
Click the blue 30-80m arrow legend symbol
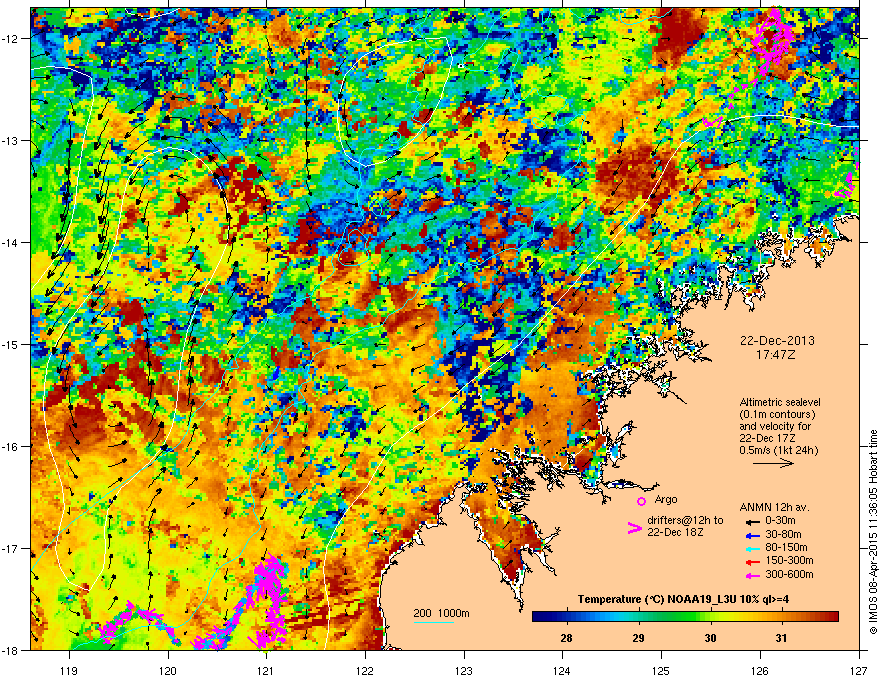pyautogui.click(x=751, y=535)
